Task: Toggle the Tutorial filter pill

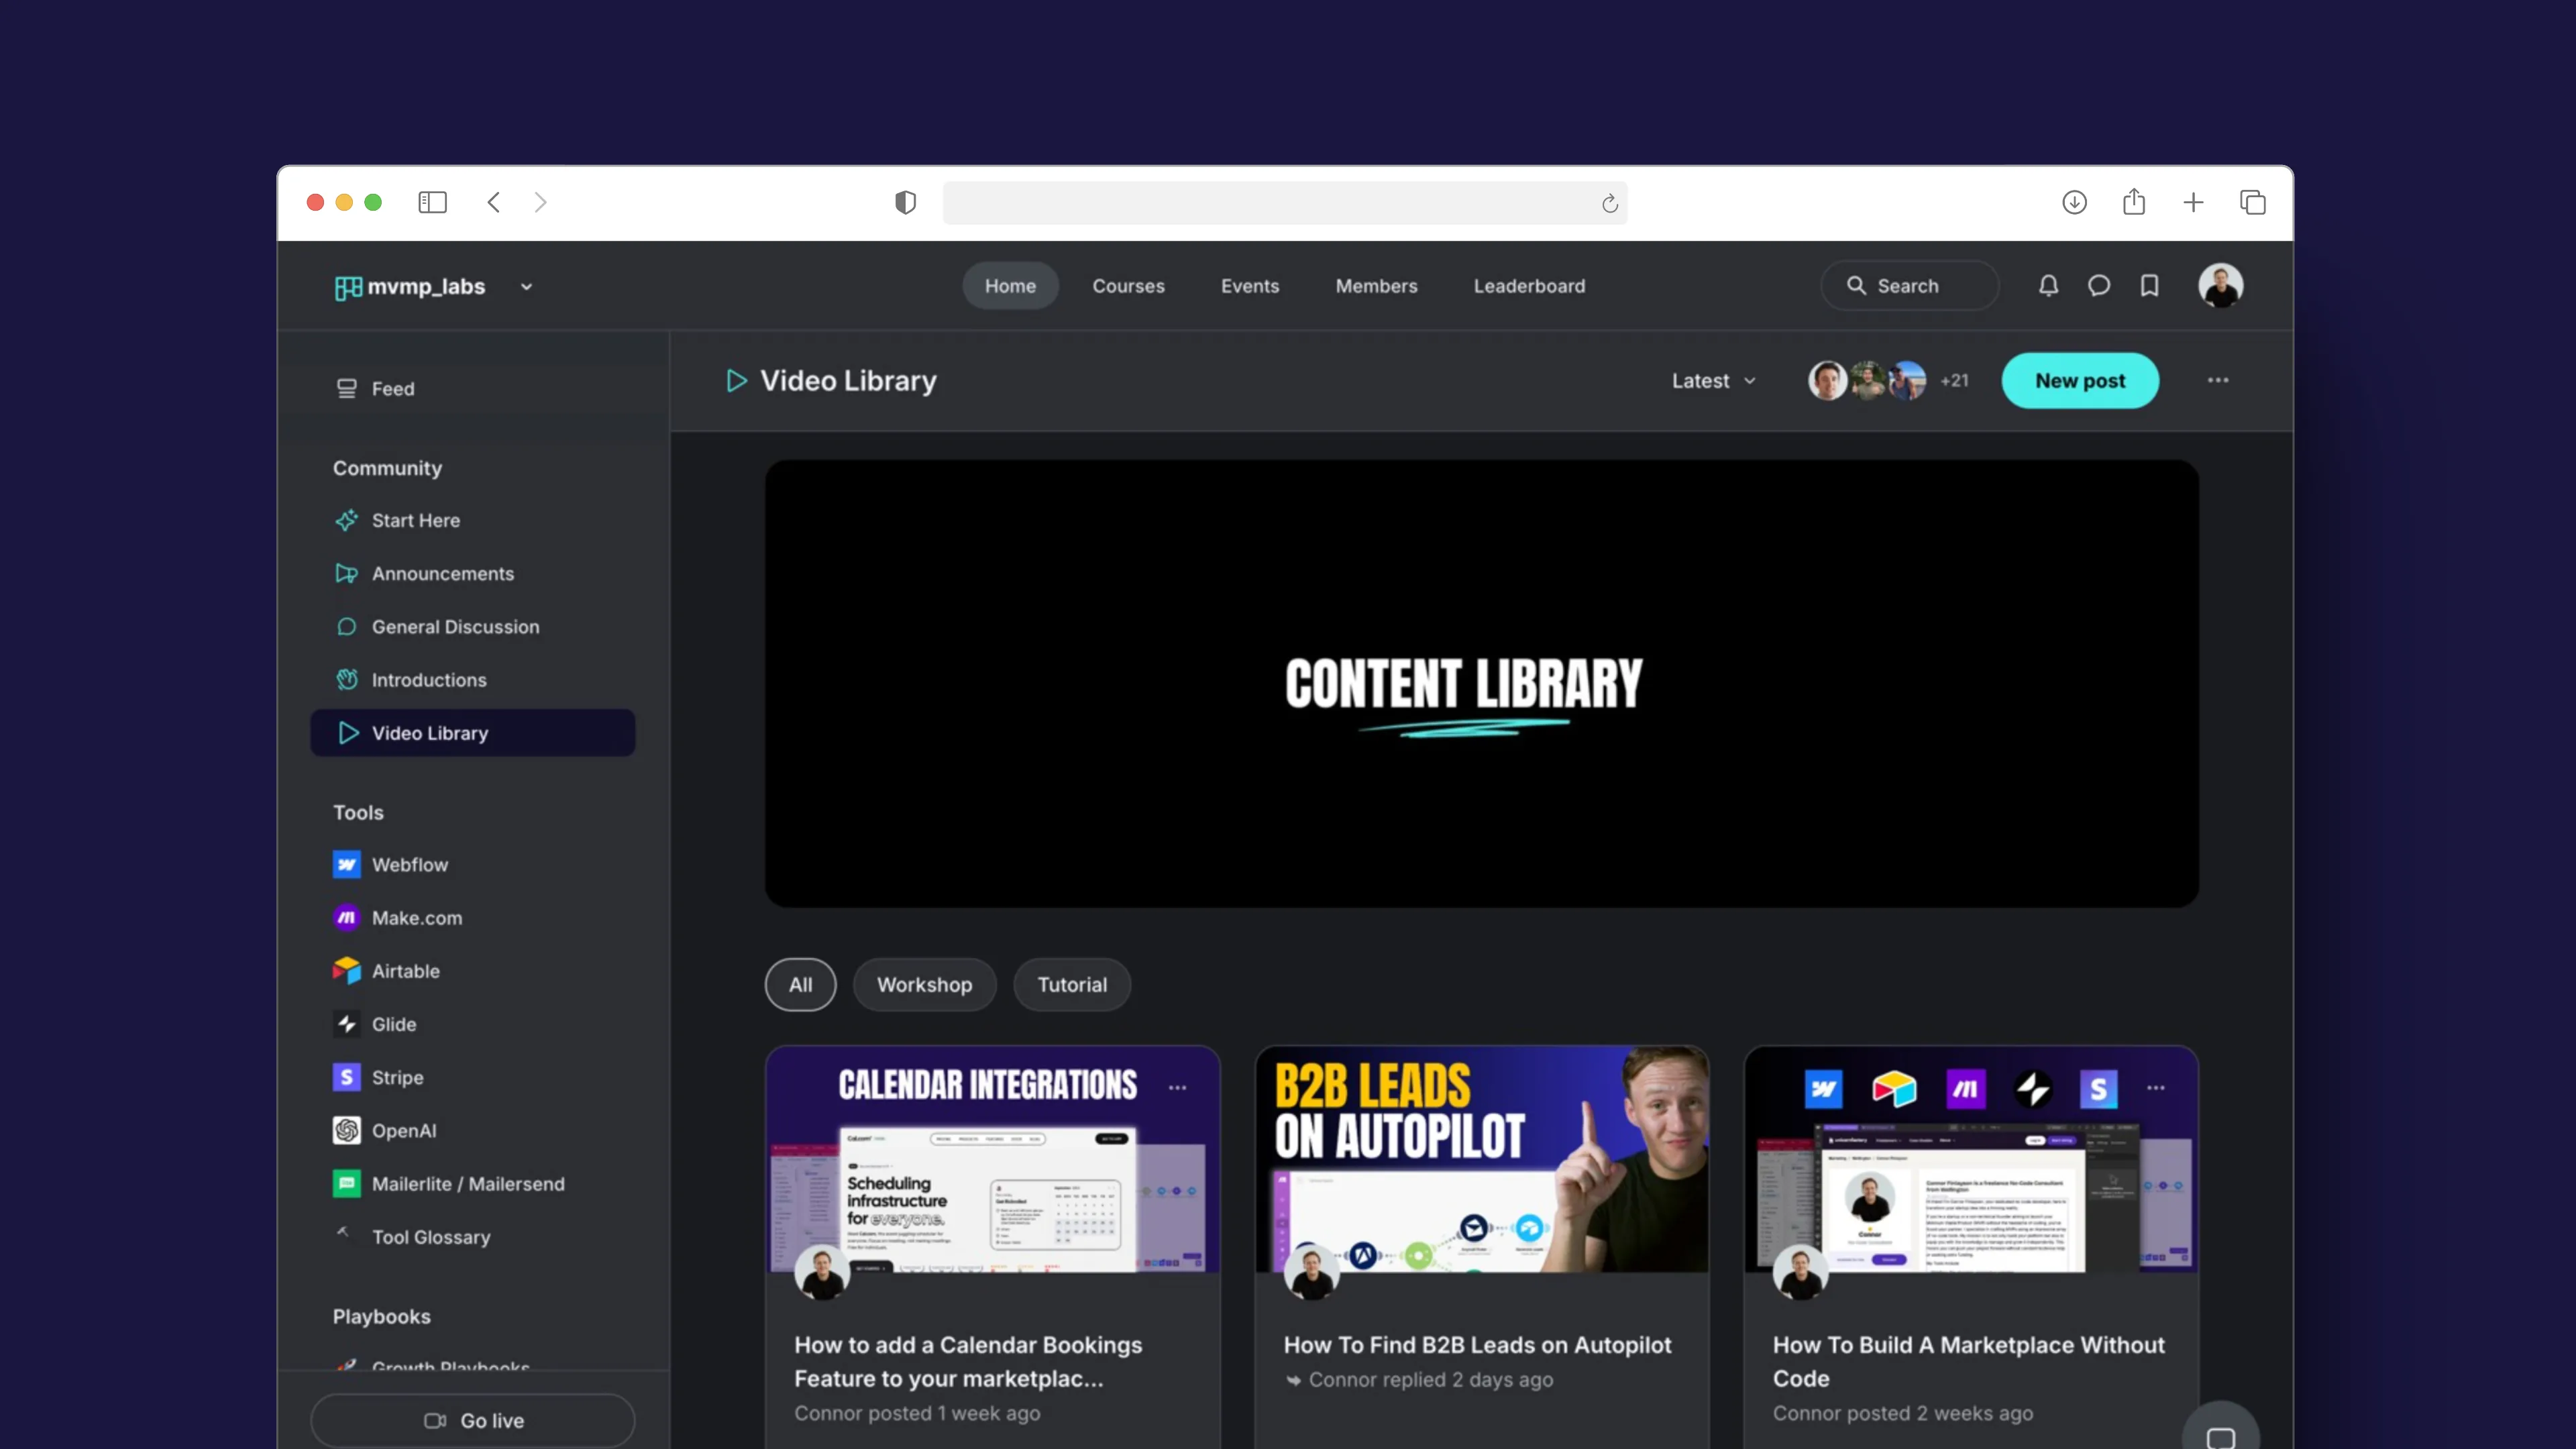Action: pos(1071,984)
